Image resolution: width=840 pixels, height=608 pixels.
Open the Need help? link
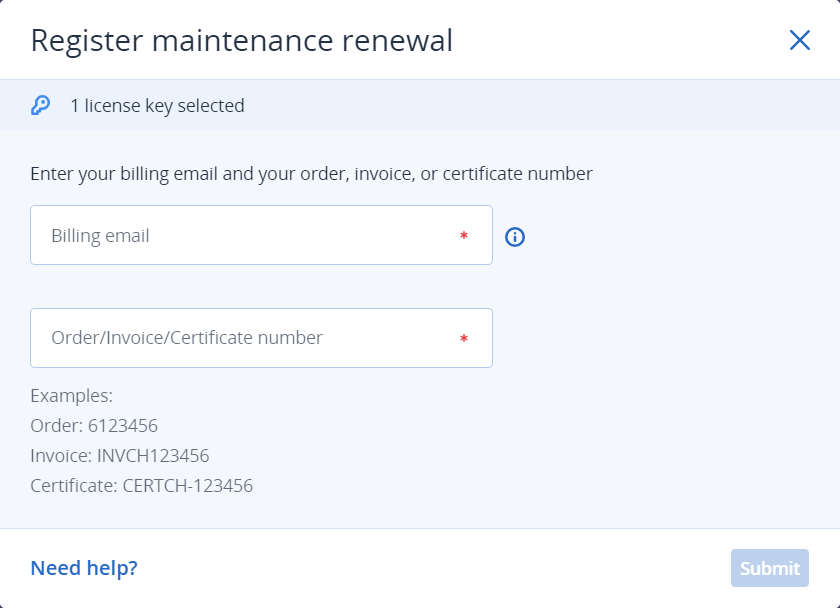(x=83, y=567)
